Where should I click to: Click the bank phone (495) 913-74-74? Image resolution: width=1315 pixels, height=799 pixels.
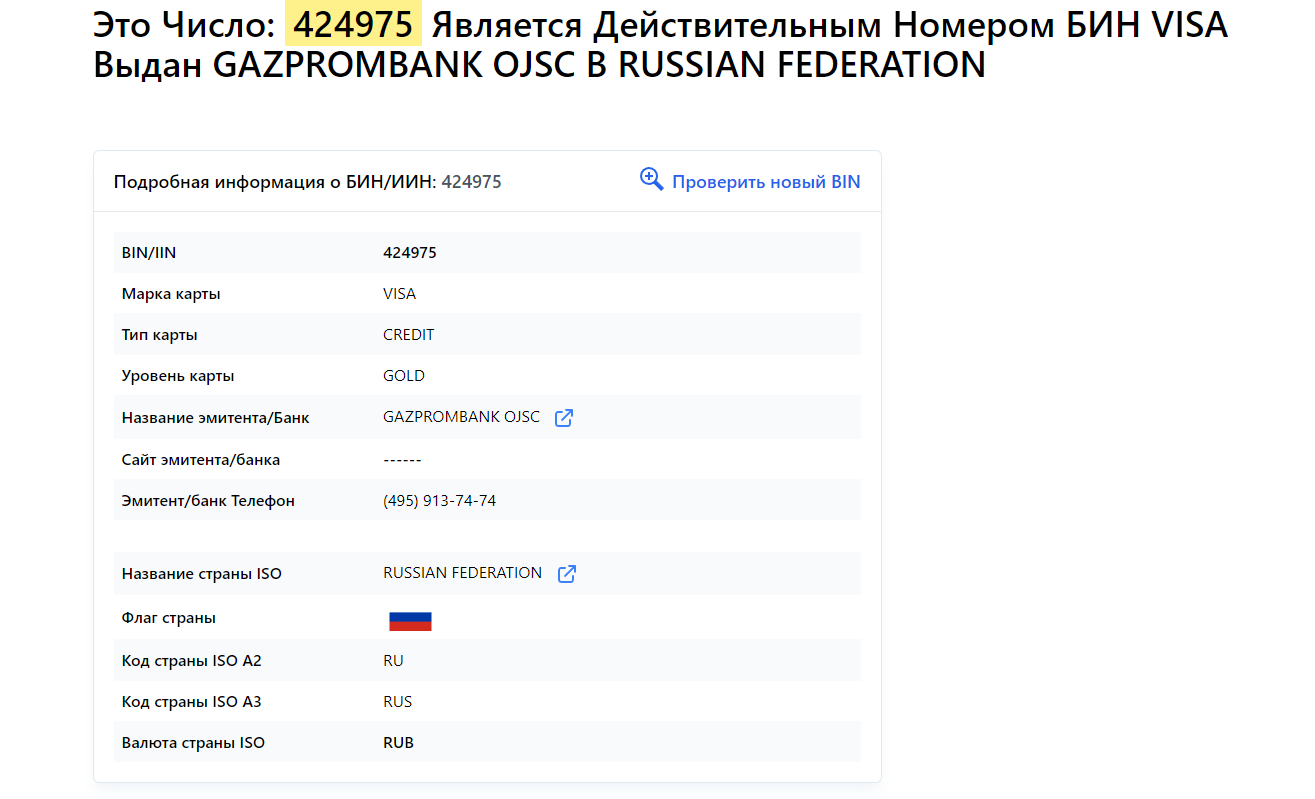pyautogui.click(x=439, y=501)
